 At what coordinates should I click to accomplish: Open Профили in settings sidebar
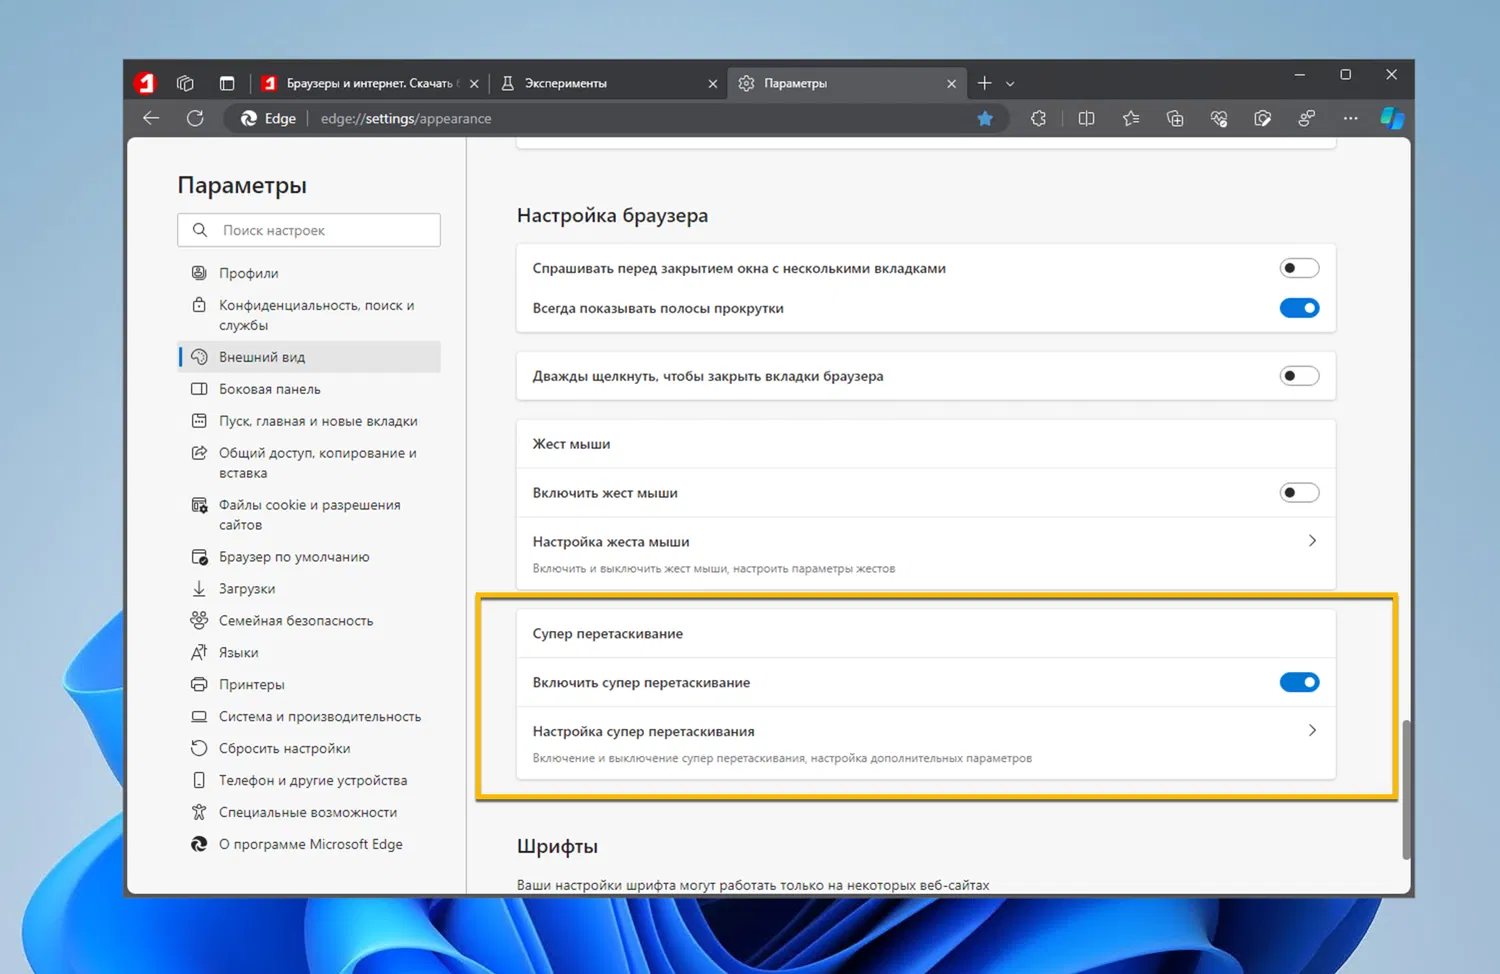pos(309,273)
